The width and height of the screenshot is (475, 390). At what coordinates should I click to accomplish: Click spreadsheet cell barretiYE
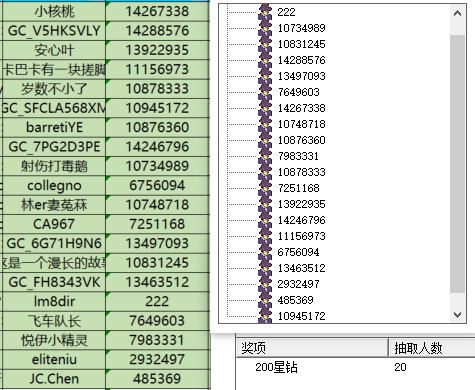pyautogui.click(x=54, y=127)
